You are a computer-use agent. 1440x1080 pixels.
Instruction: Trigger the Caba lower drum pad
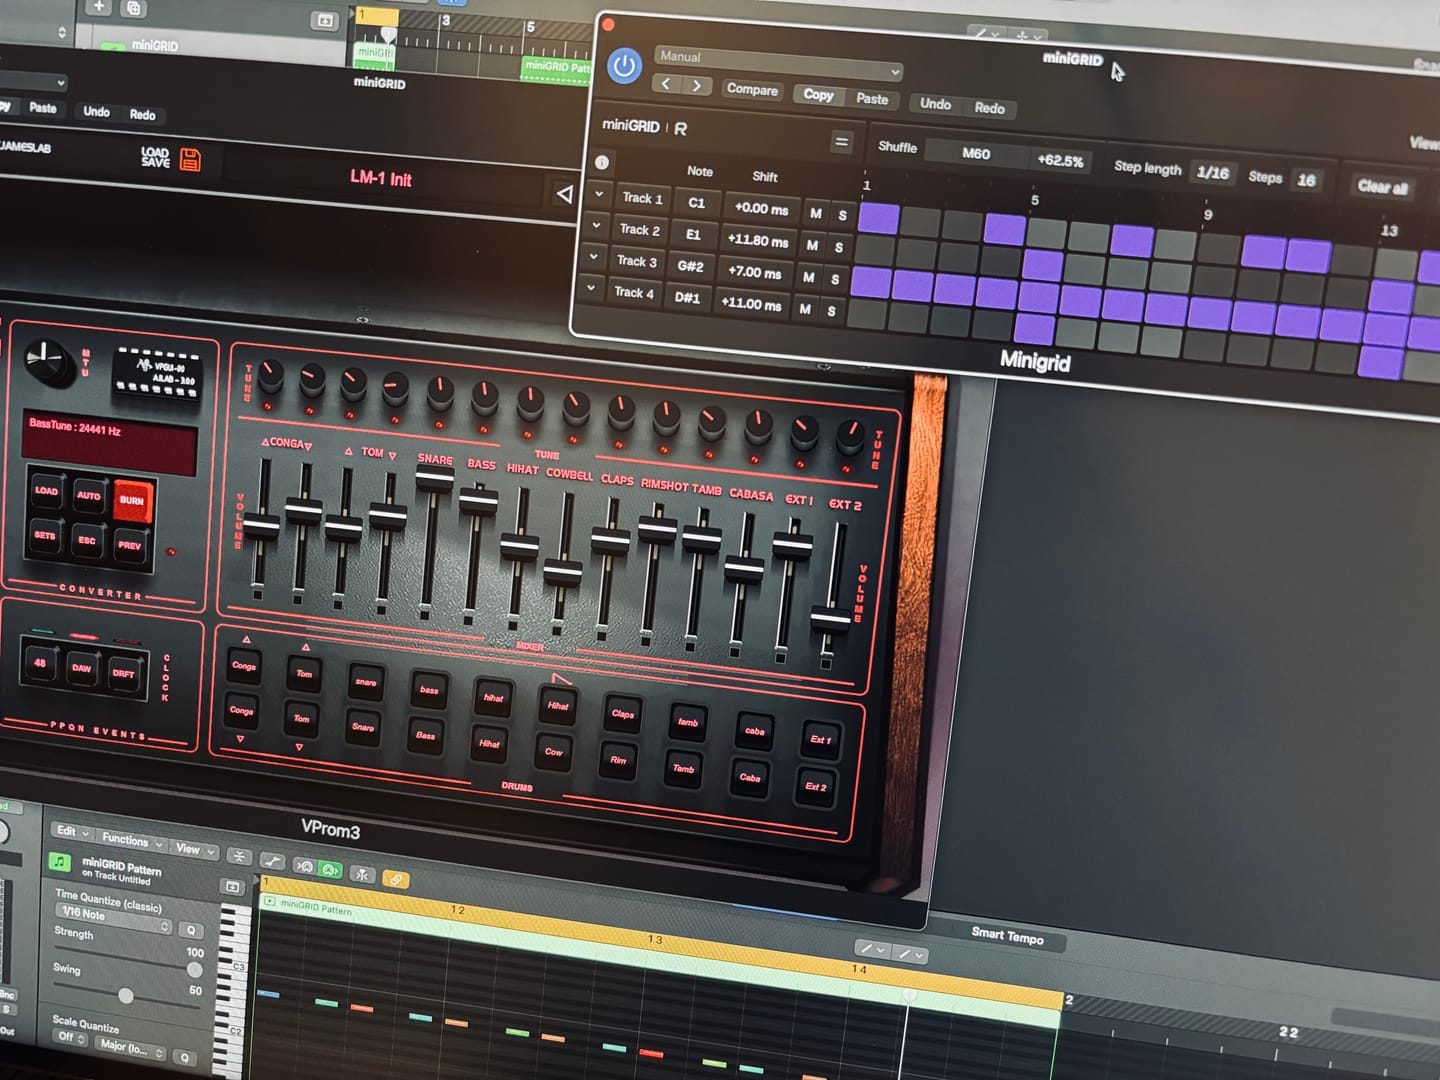[x=750, y=777]
